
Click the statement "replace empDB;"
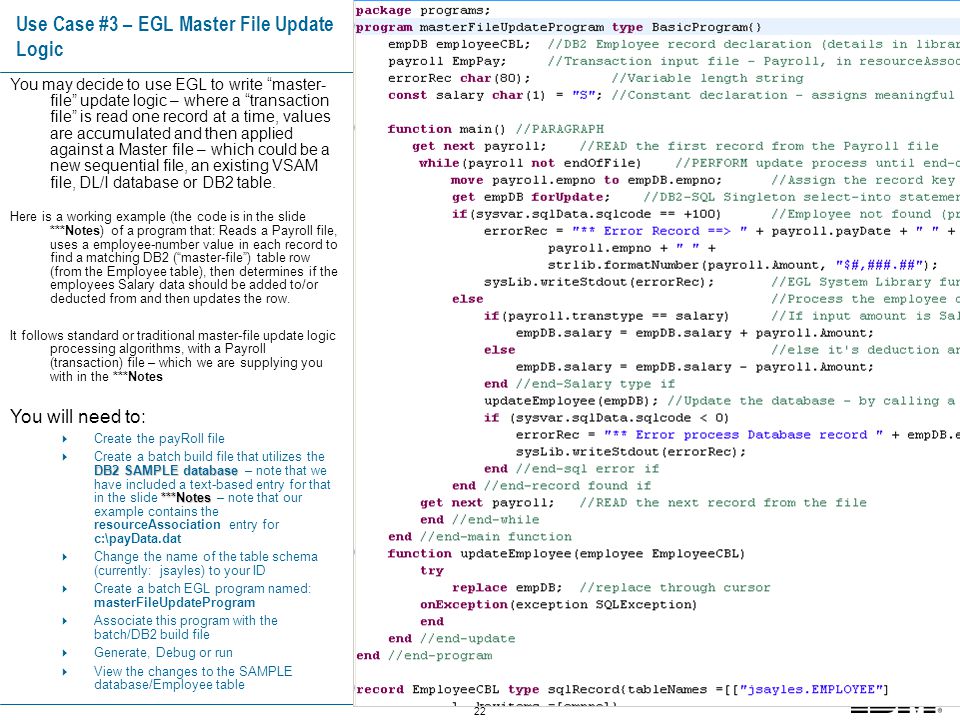coord(507,588)
